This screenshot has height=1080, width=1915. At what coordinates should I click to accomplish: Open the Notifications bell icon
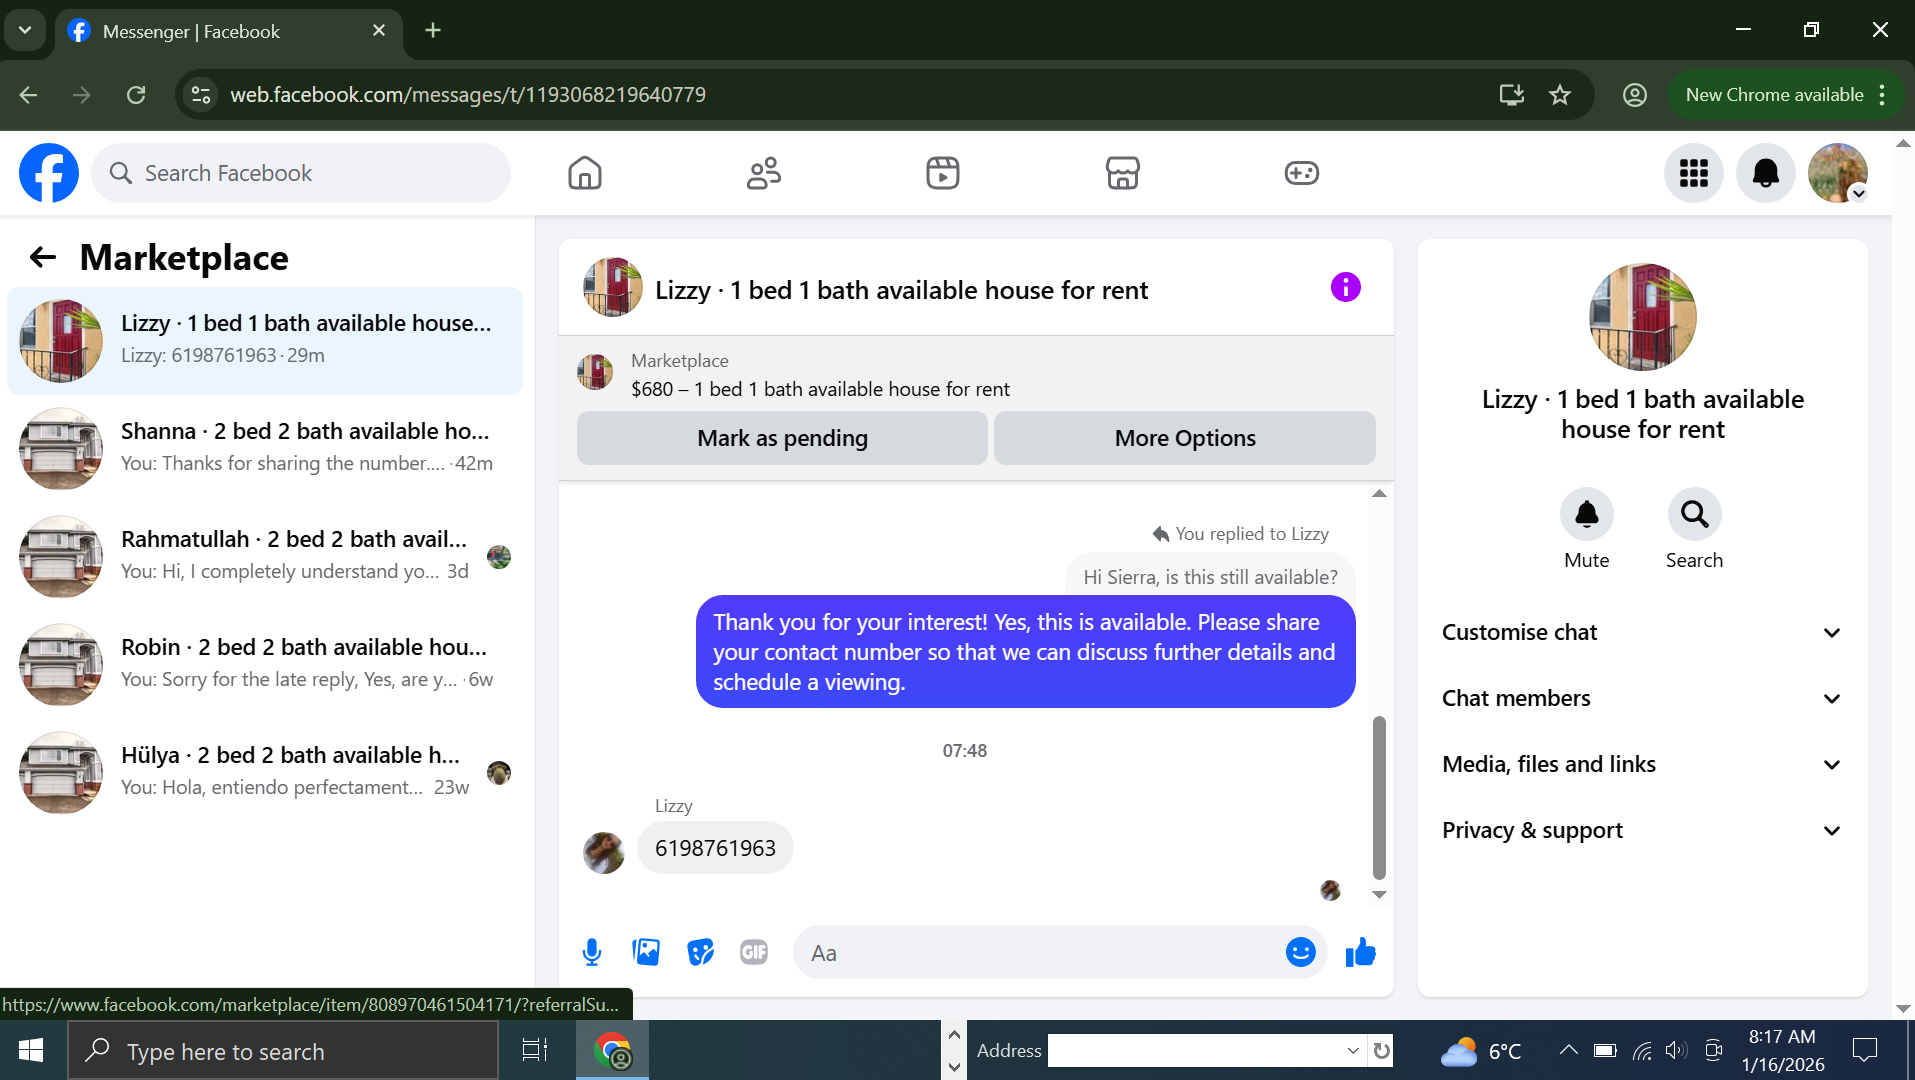(1766, 173)
